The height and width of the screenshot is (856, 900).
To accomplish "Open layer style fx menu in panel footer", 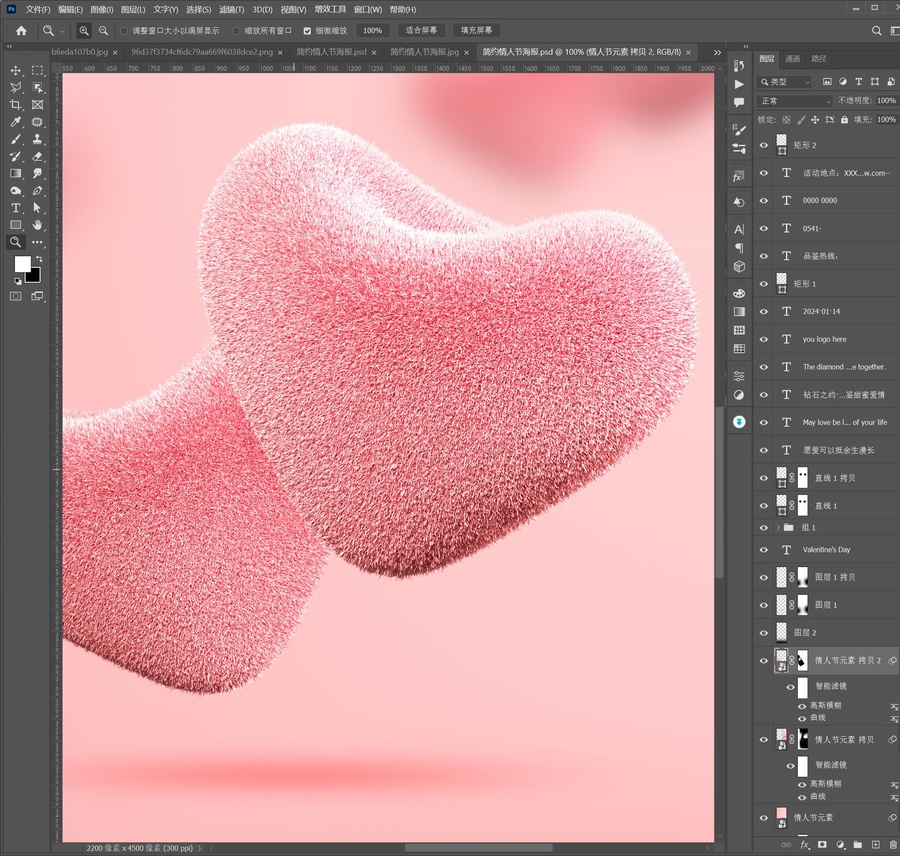I will [805, 845].
